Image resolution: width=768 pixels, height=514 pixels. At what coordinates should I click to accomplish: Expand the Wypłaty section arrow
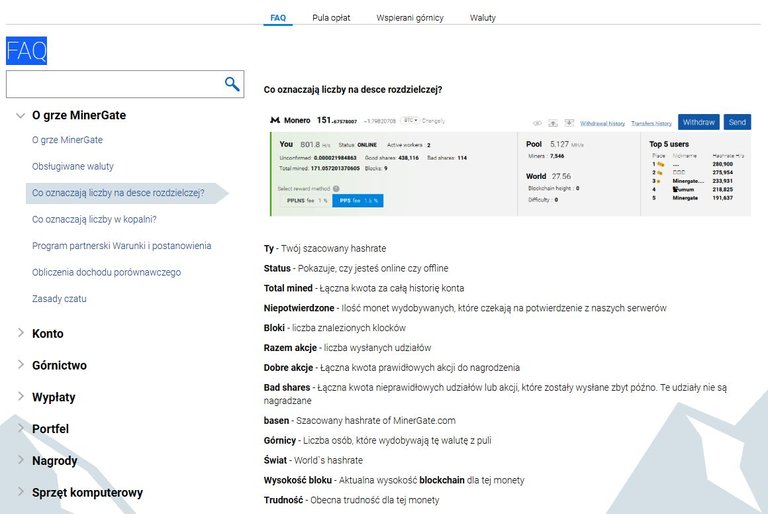click(21, 396)
